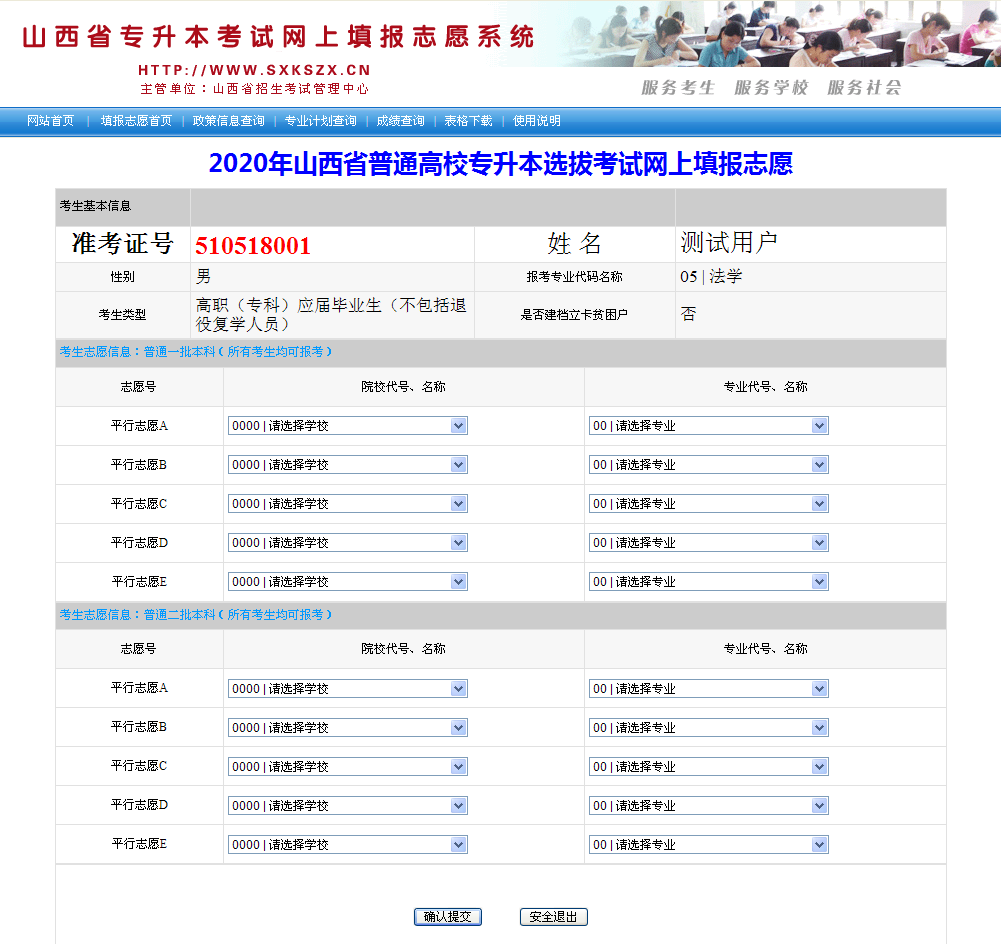Expand first-batch 平行志愿A school dropdown
The image size is (1001, 944).
[347, 426]
